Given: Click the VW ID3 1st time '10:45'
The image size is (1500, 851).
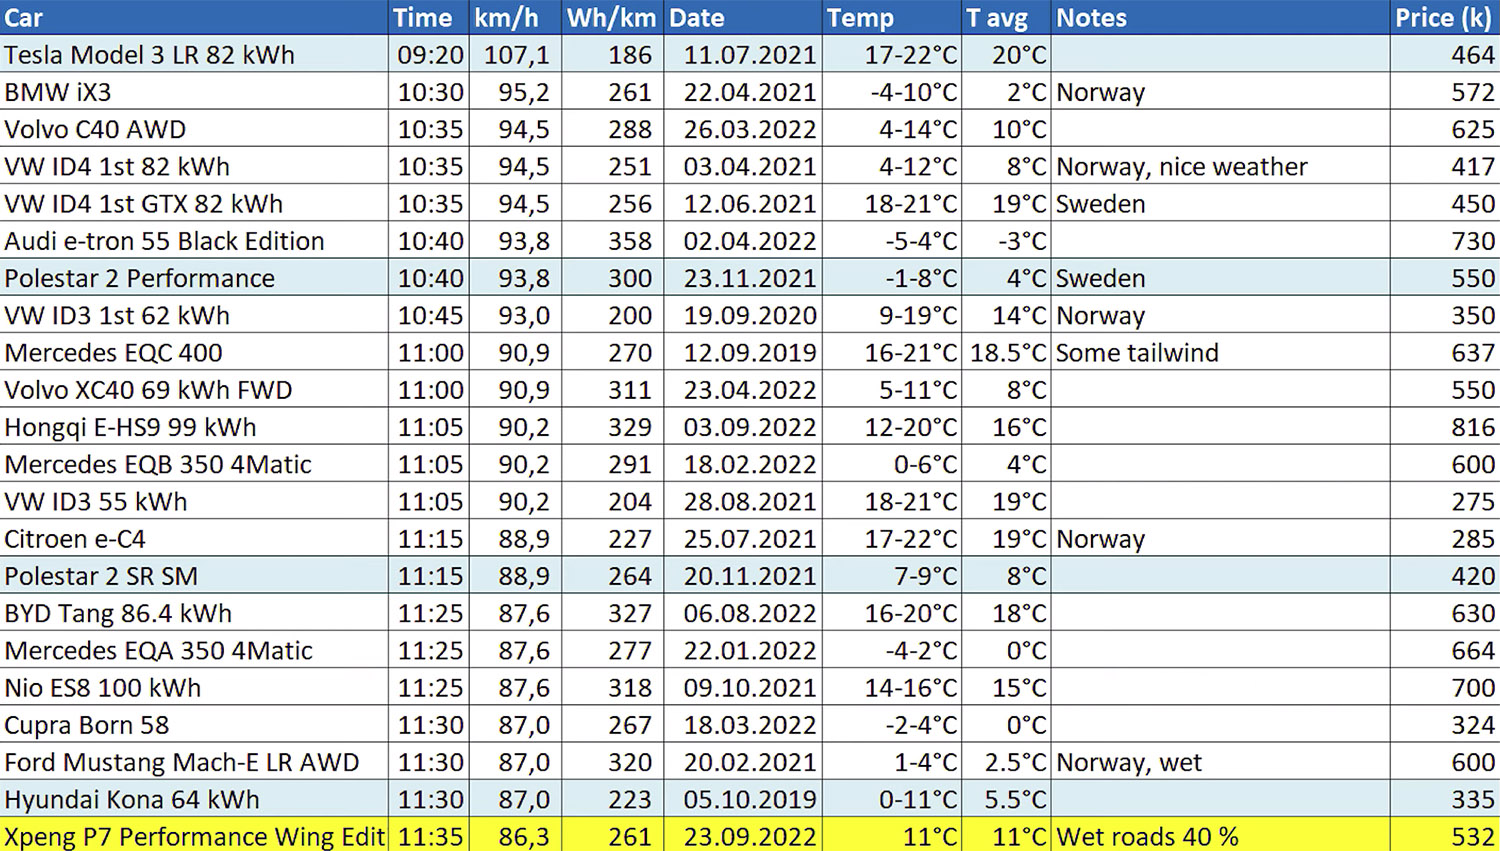Looking at the screenshot, I should point(429,315).
